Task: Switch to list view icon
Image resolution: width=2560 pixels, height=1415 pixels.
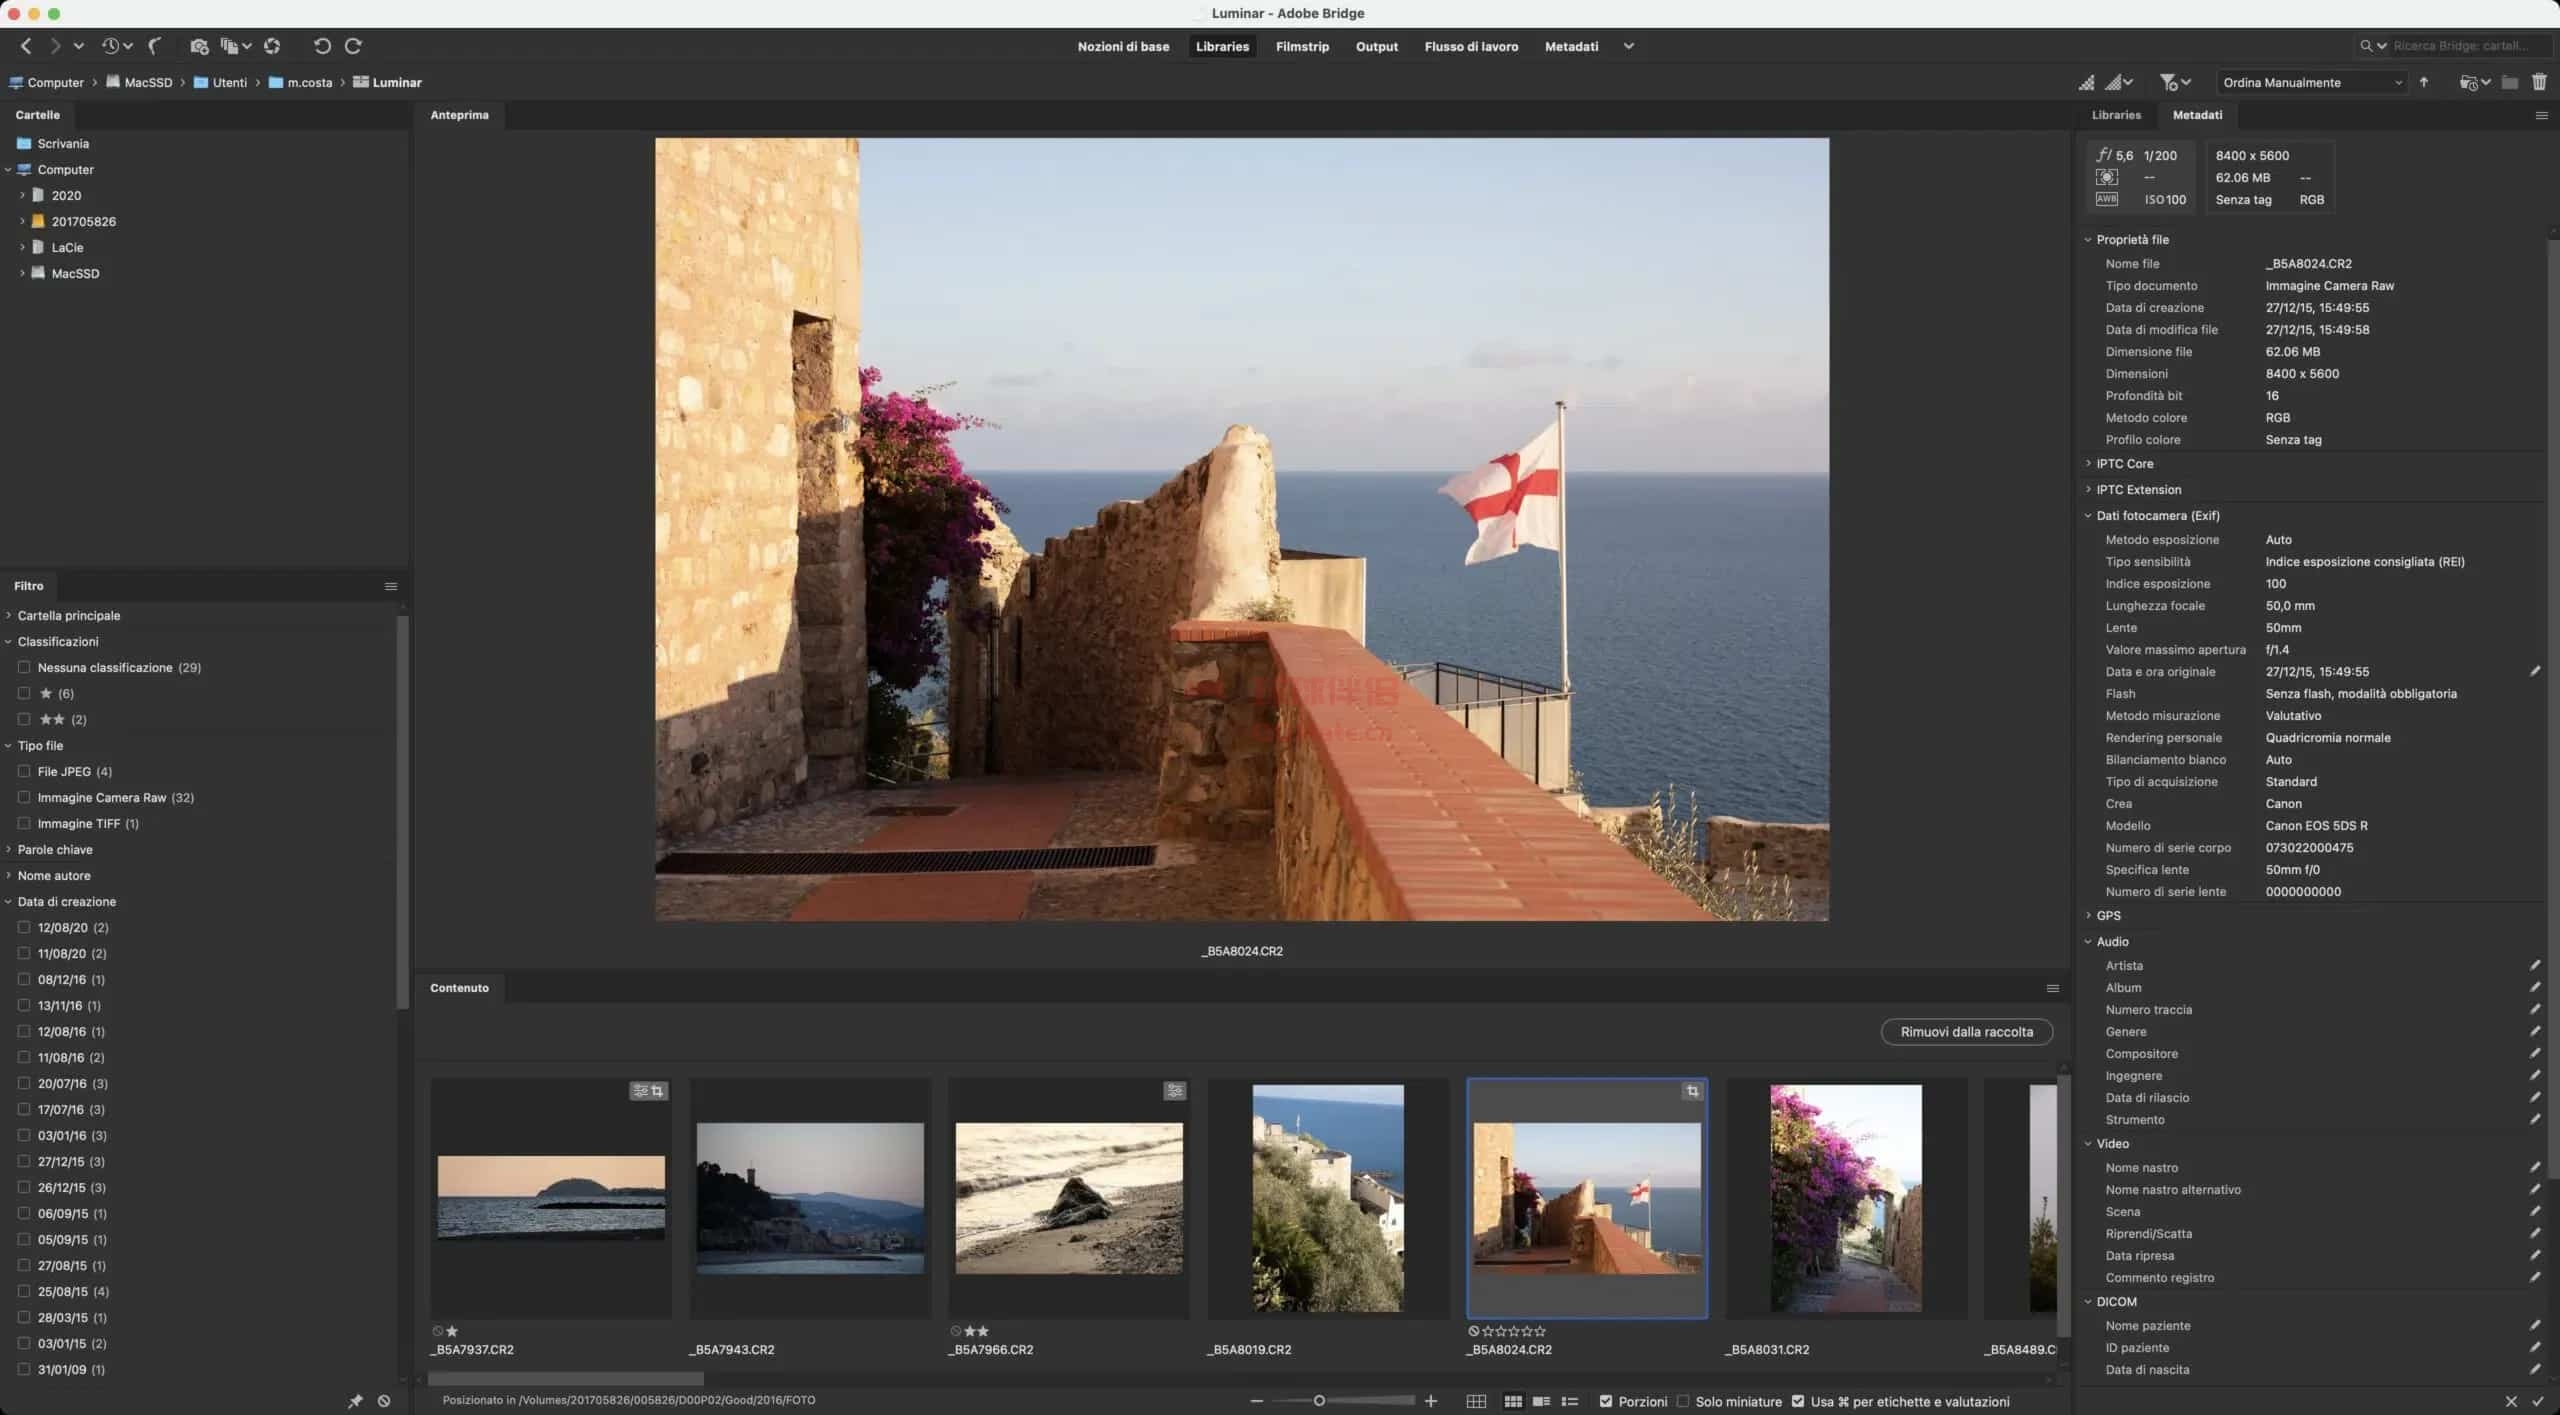Action: click(x=1570, y=1401)
